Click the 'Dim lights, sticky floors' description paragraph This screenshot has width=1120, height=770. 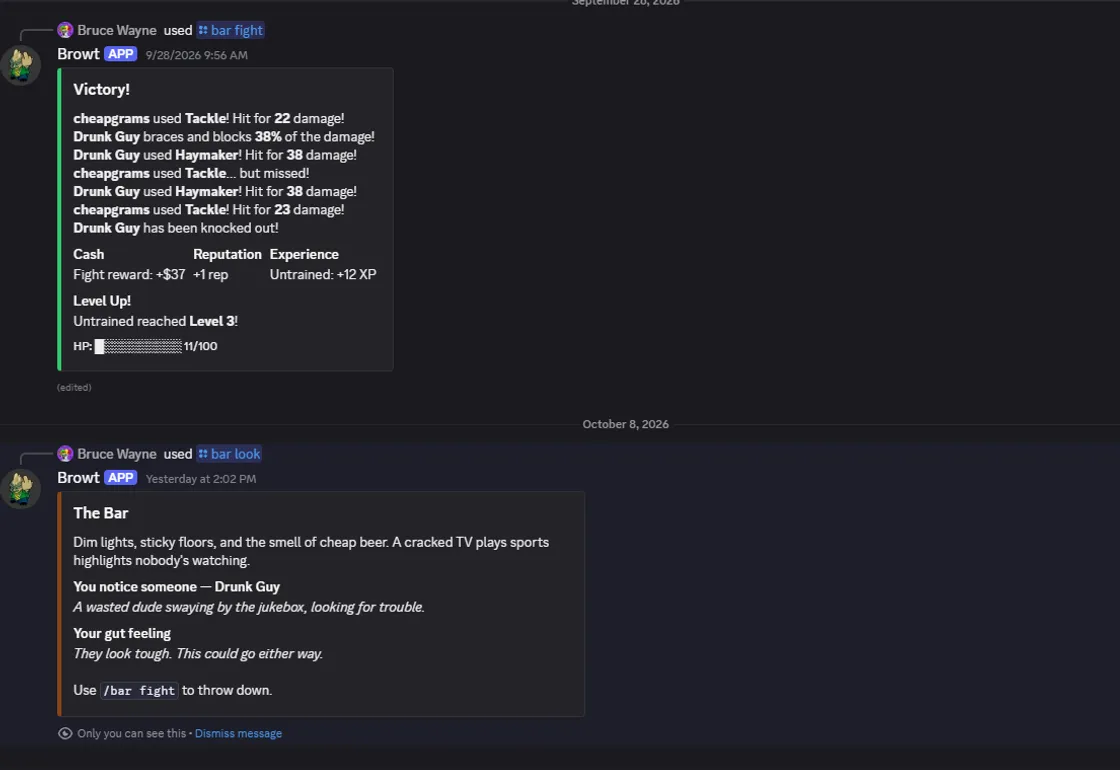pyautogui.click(x=311, y=551)
